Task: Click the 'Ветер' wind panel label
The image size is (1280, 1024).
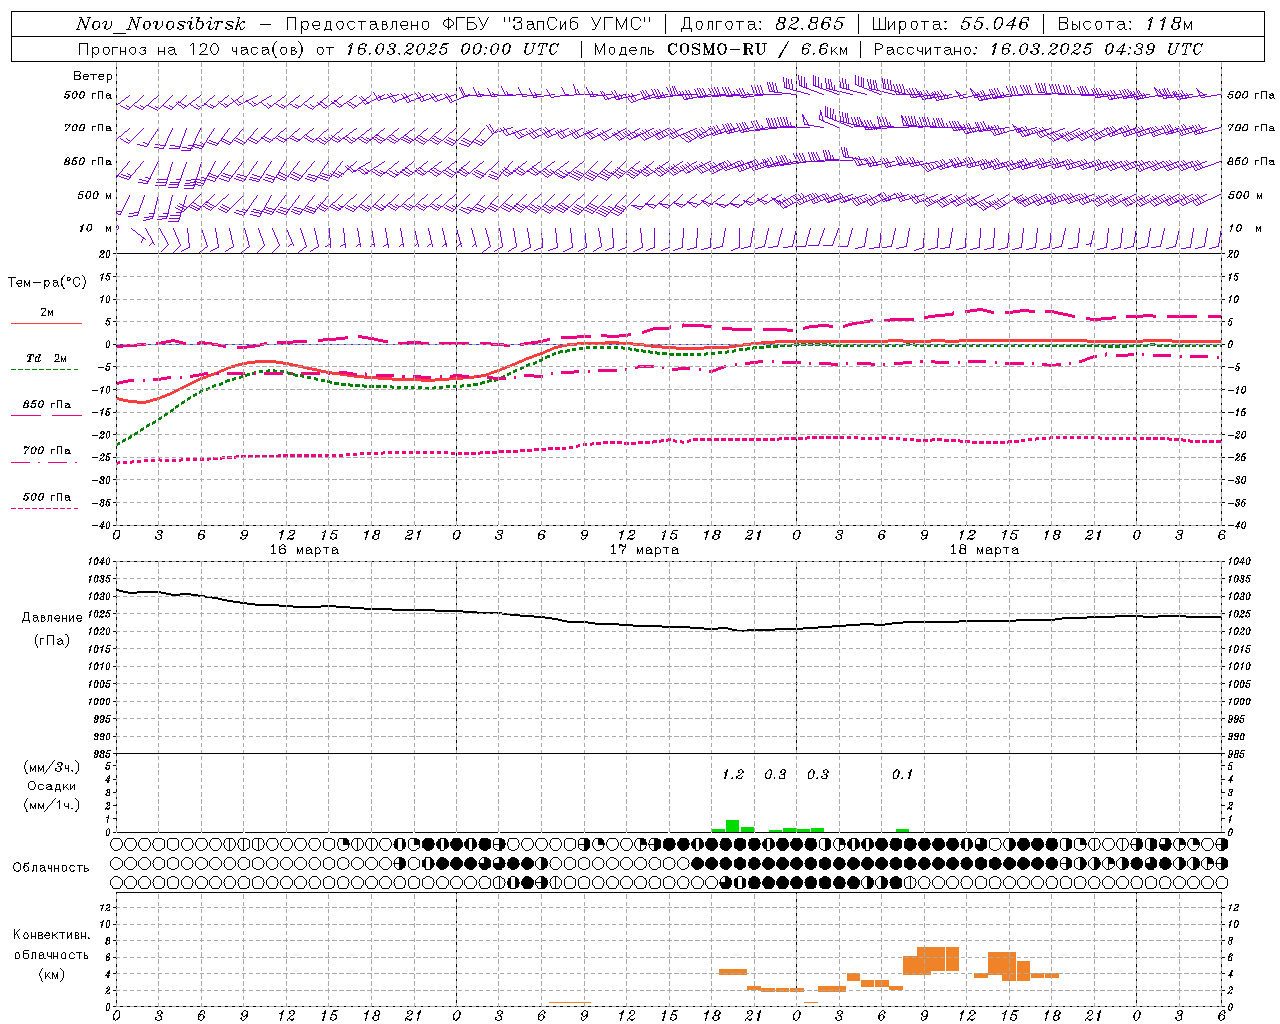Action: pos(93,76)
